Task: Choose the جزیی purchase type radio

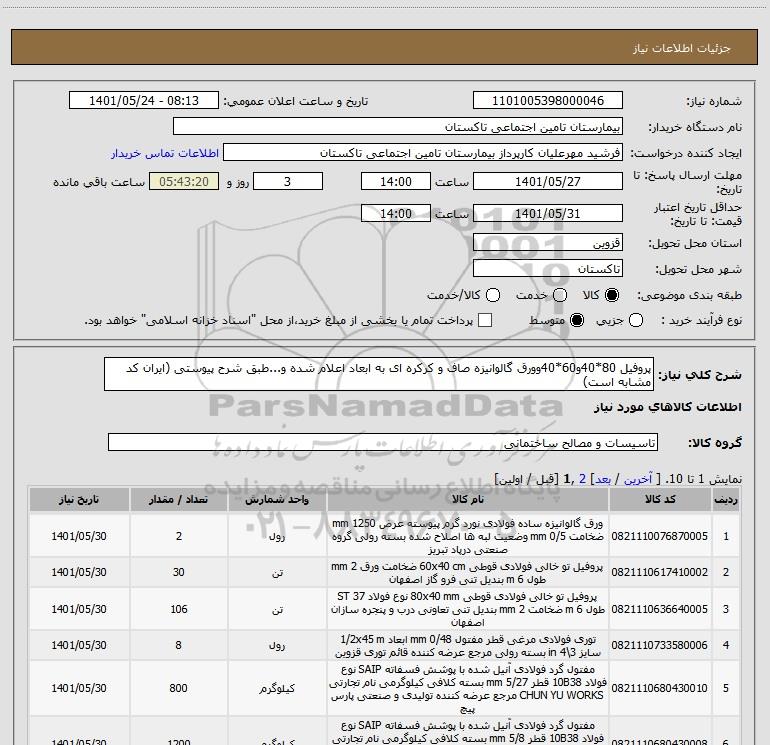Action: point(636,320)
